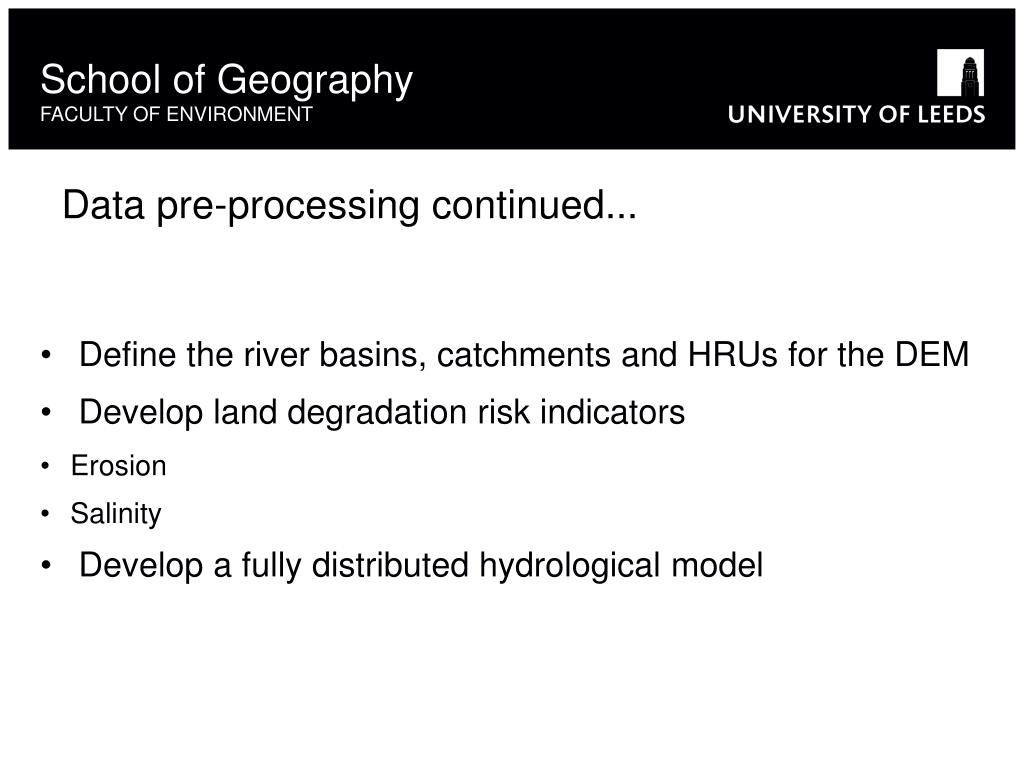This screenshot has height=768, width=1024.
Task: Click the University of Leeds tower logo
Action: tap(960, 72)
